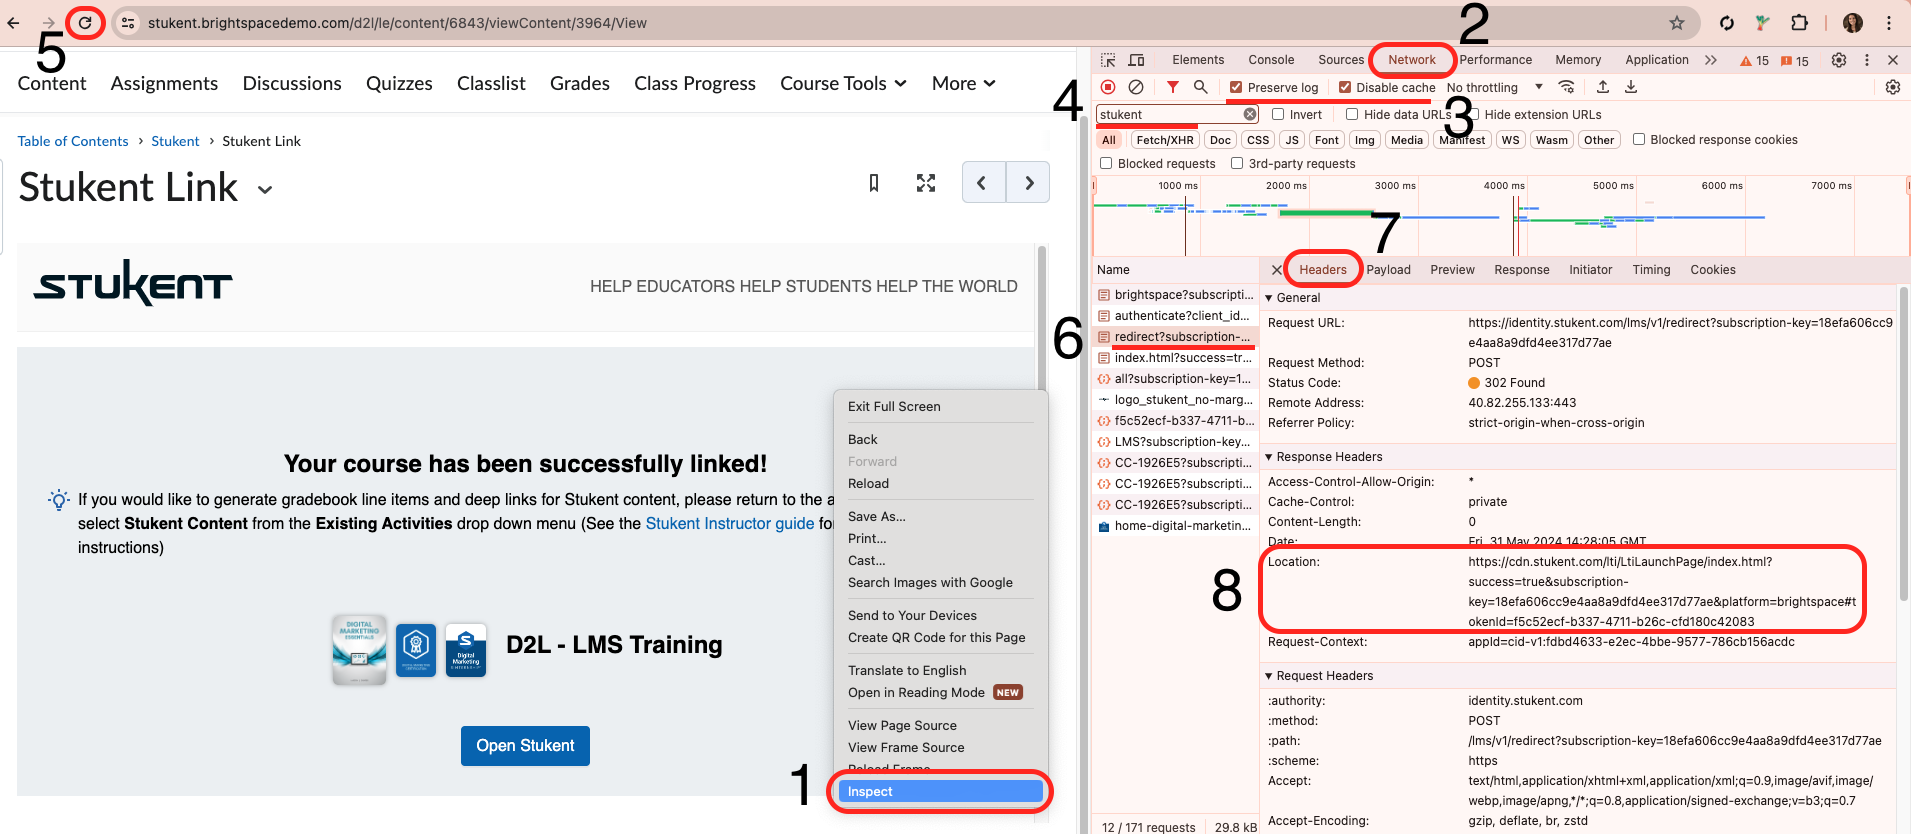The image size is (1911, 834).
Task: Open the Assignments navigation link
Action: (164, 83)
